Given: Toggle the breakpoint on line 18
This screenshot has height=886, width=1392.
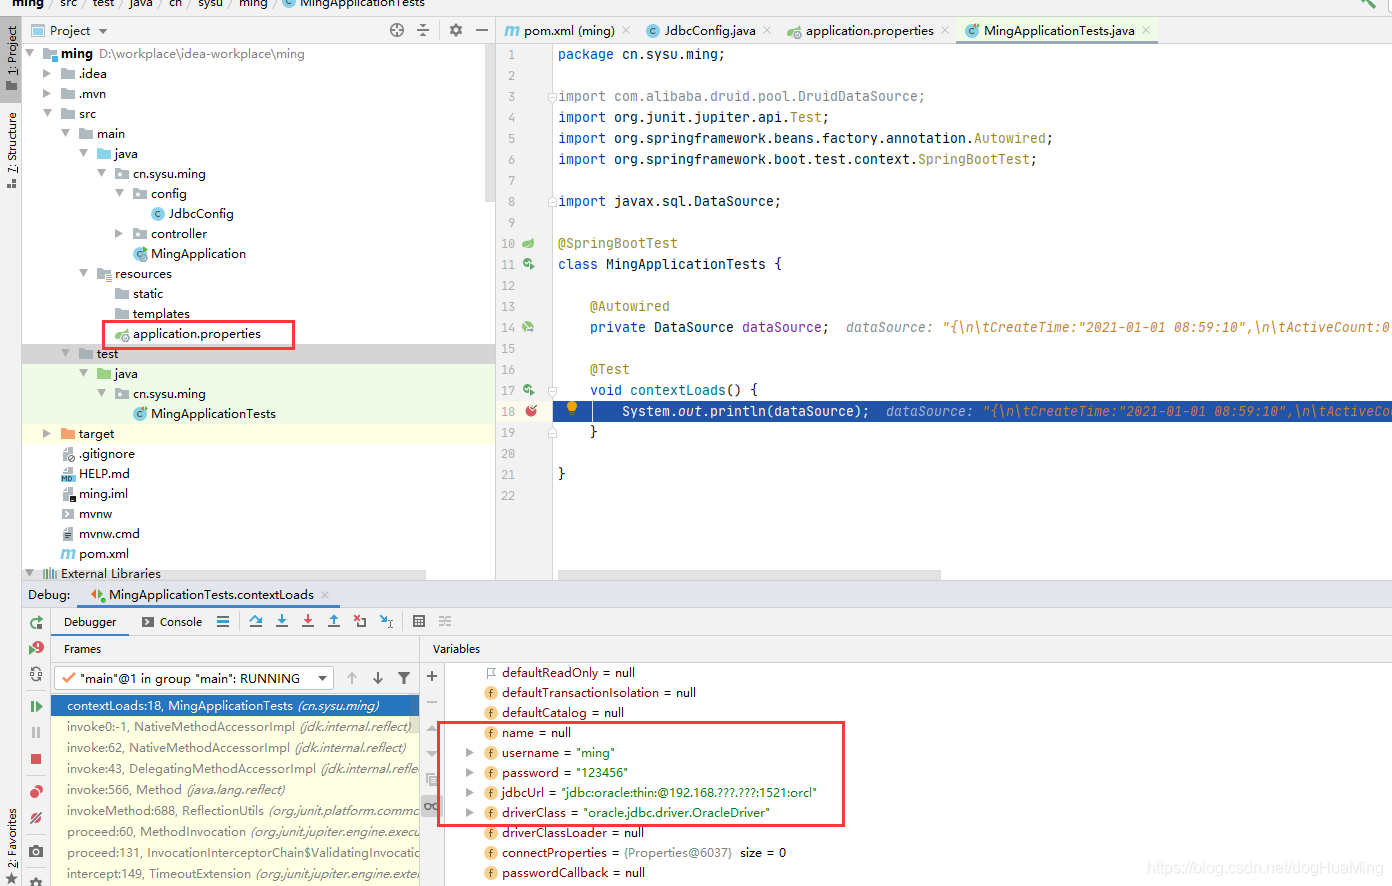Looking at the screenshot, I should coord(531,411).
